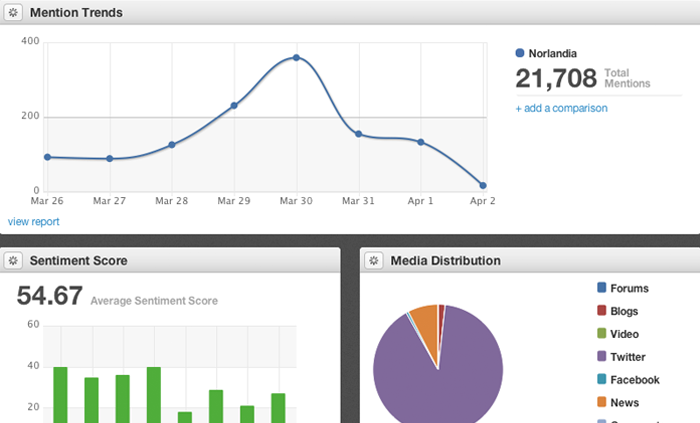This screenshot has width=700, height=423.
Task: Click the Forums legend label
Action: [629, 288]
